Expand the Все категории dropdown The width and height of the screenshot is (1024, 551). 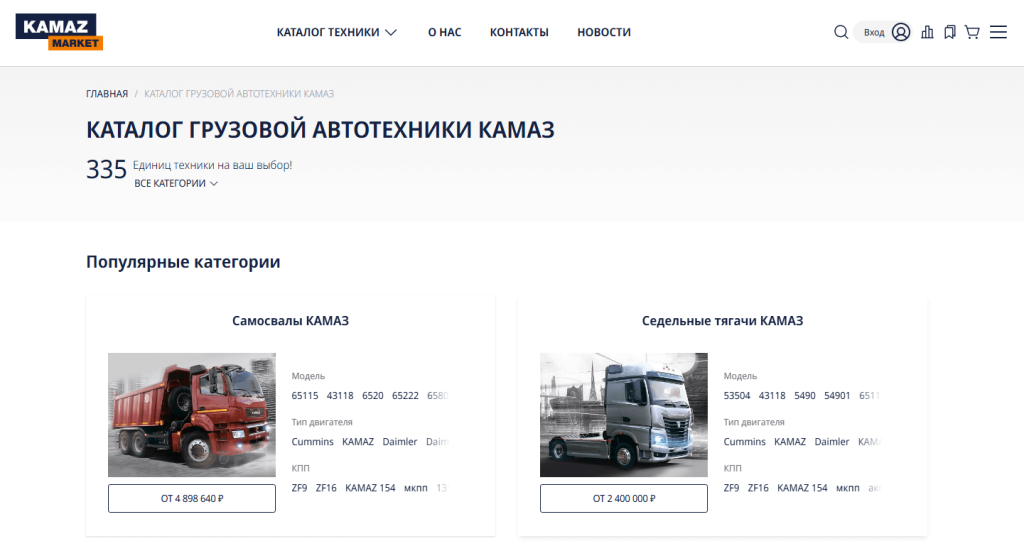tap(176, 183)
